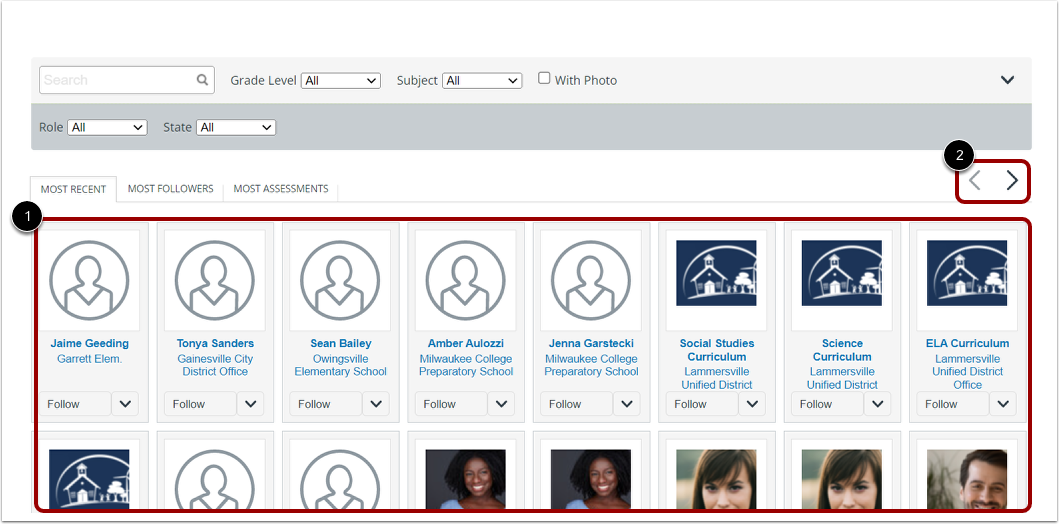This screenshot has width=1059, height=524.
Task: Follow ELA Curriculum
Action: point(953,404)
